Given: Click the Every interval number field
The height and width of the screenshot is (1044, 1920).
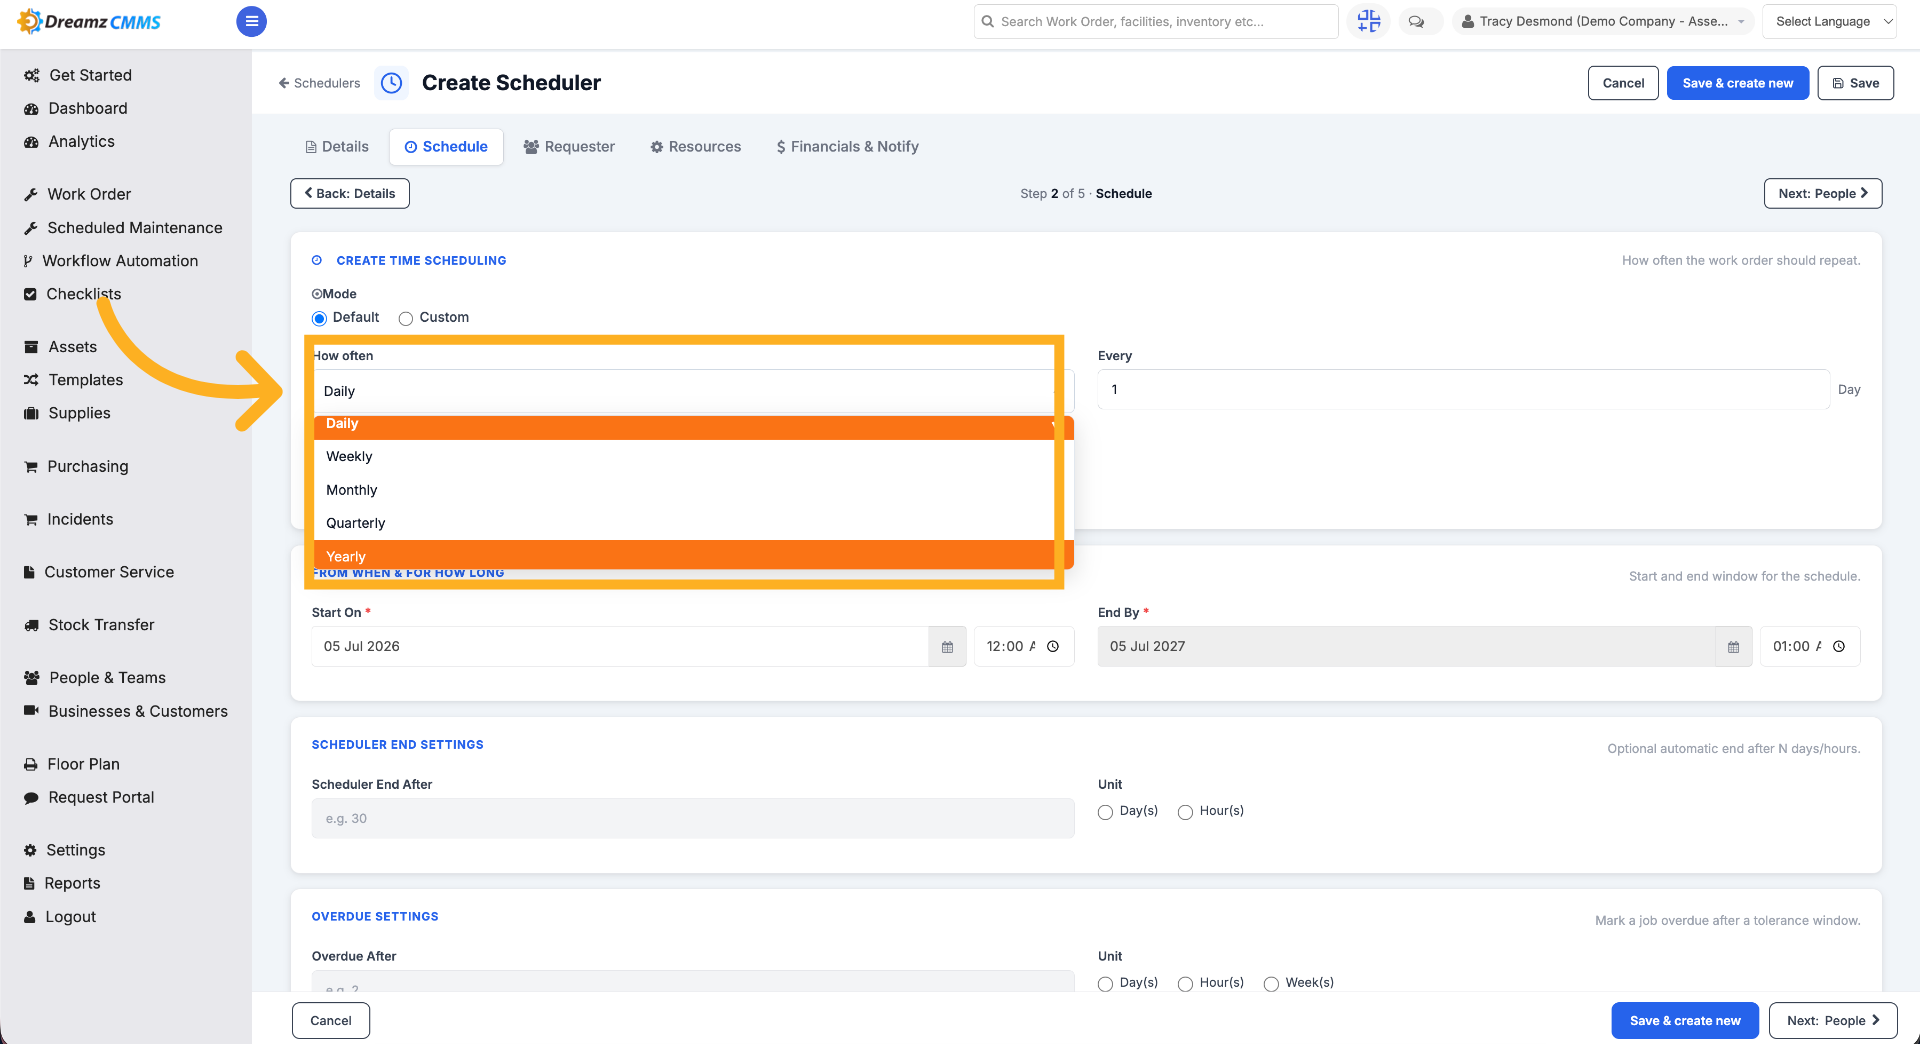Looking at the screenshot, I should pos(1464,390).
